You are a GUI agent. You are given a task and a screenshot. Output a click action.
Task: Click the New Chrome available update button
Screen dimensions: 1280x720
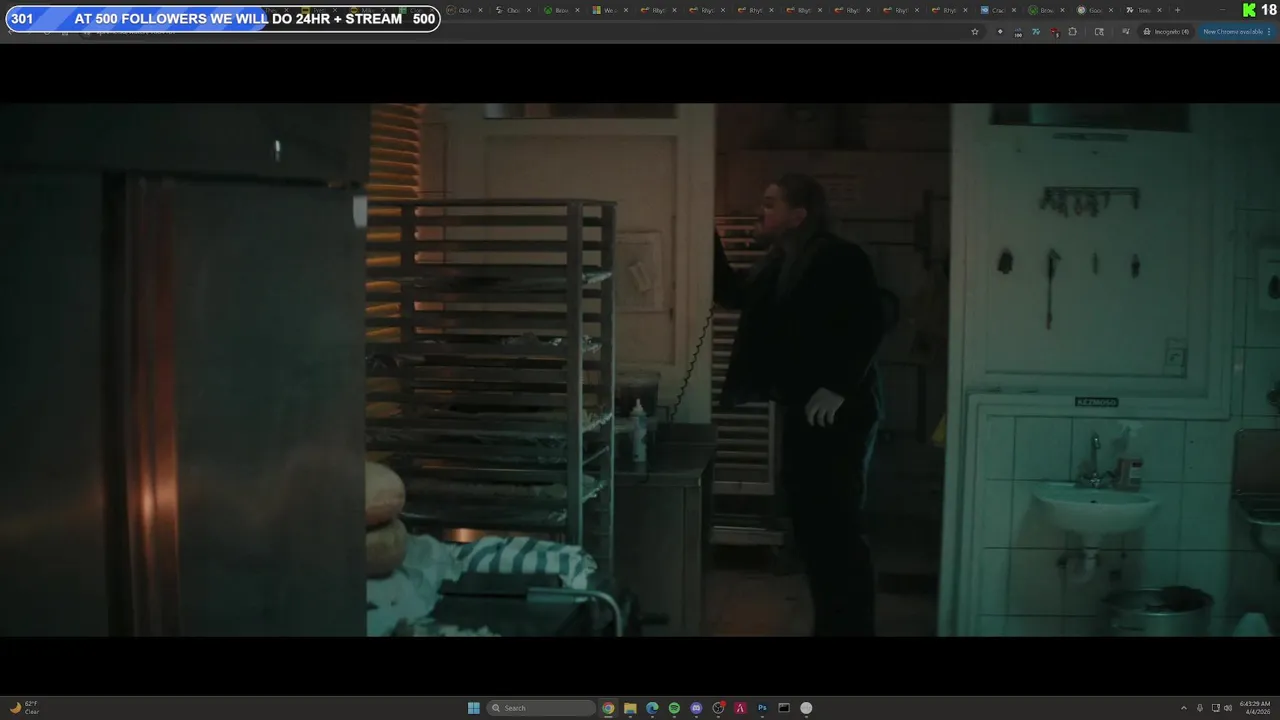(1236, 32)
